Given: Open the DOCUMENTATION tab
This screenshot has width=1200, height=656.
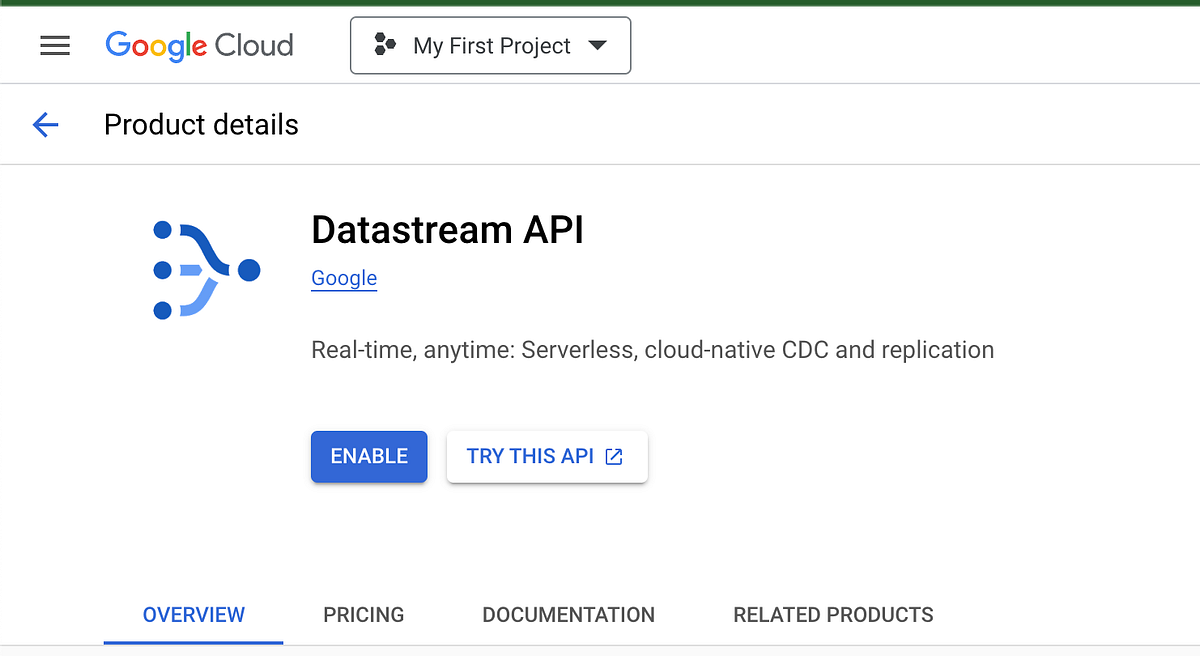Looking at the screenshot, I should (x=568, y=615).
